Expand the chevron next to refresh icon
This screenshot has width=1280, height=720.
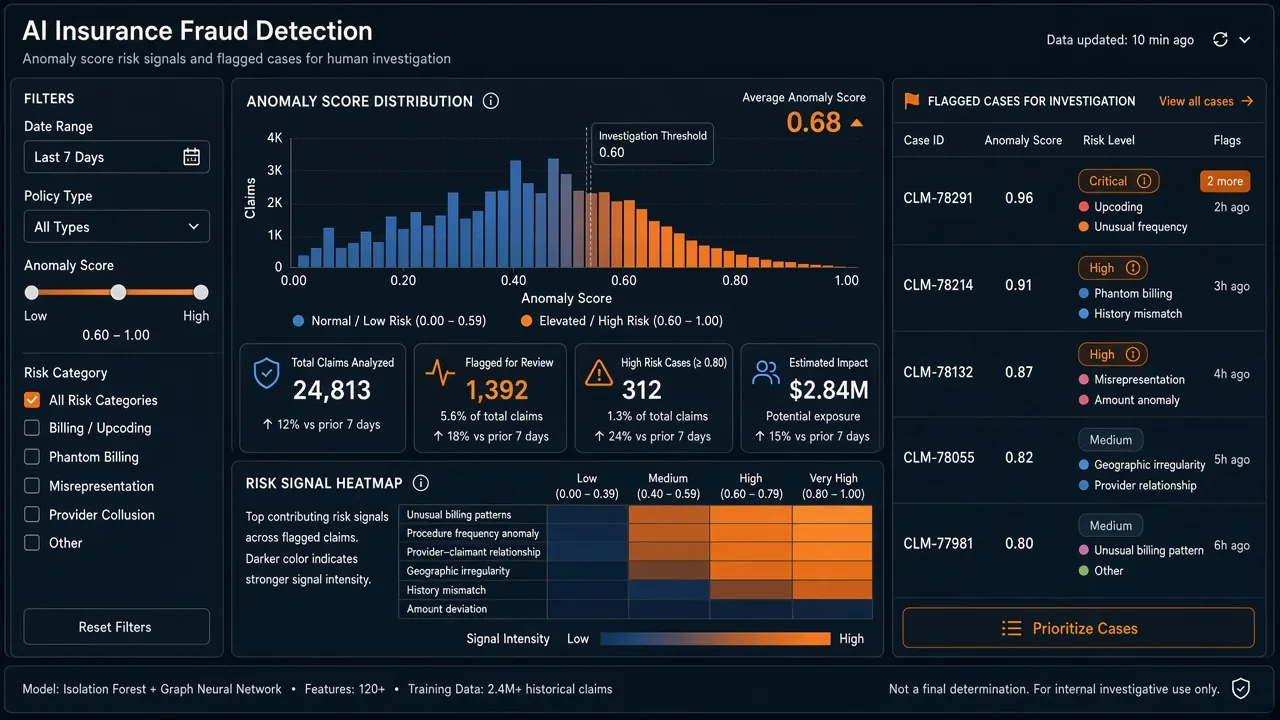1245,40
